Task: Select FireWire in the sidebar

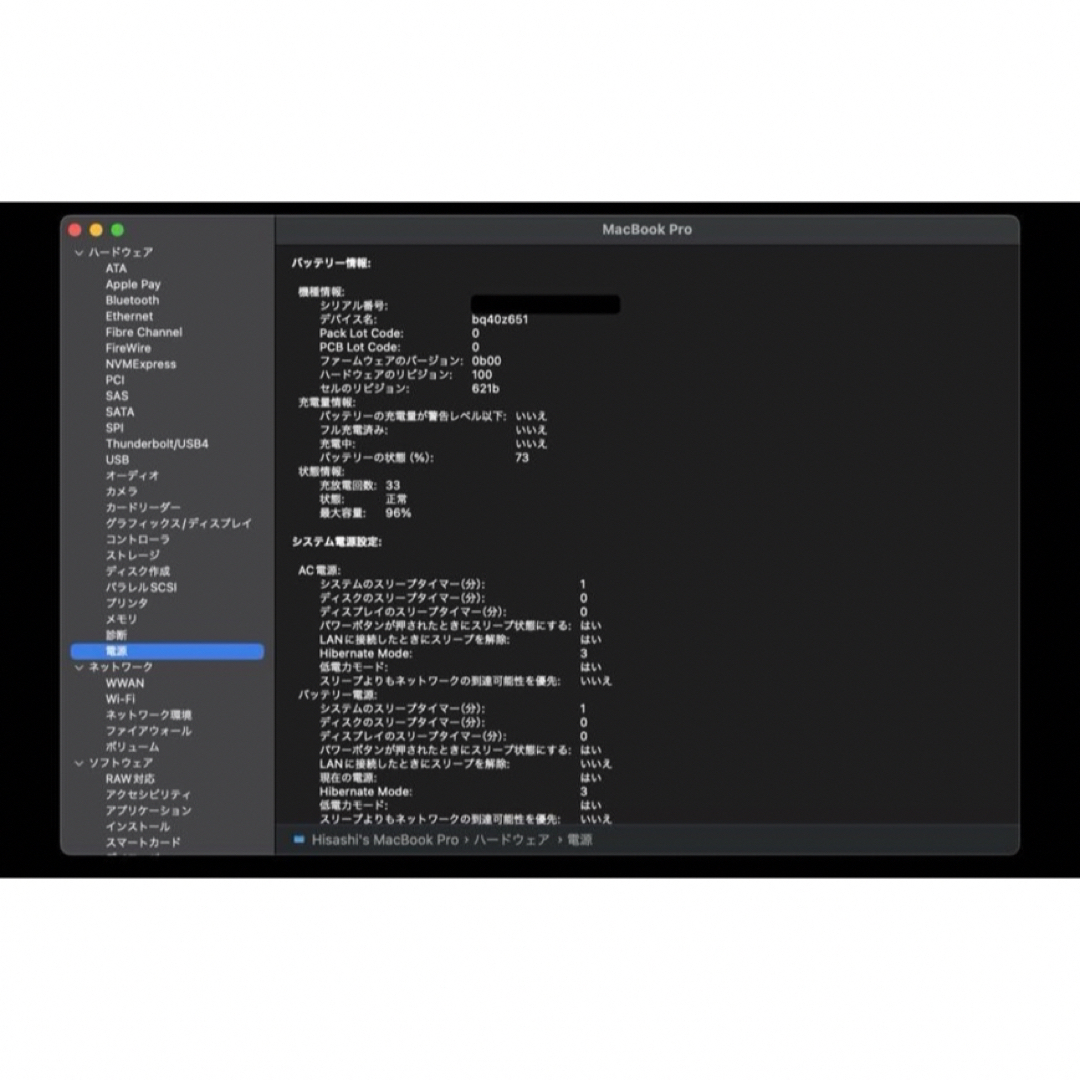Action: pyautogui.click(x=128, y=348)
